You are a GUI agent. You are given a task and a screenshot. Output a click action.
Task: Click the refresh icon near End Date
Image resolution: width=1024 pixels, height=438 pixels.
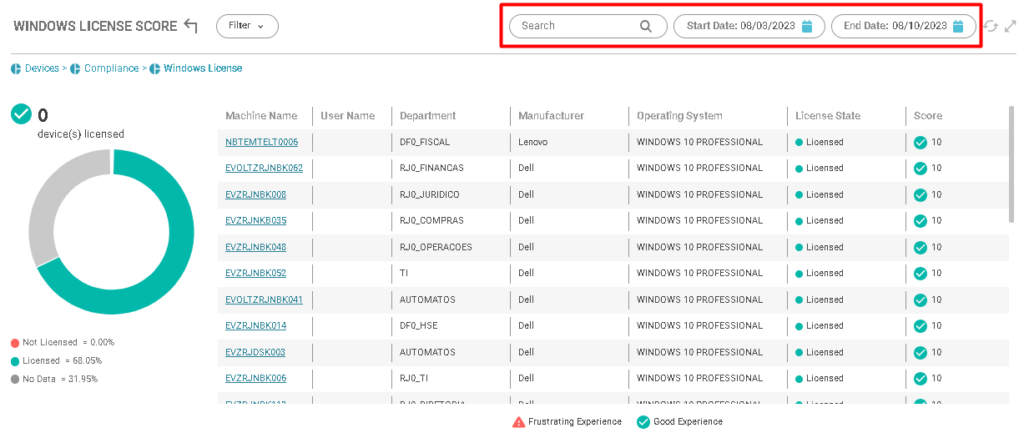(990, 26)
